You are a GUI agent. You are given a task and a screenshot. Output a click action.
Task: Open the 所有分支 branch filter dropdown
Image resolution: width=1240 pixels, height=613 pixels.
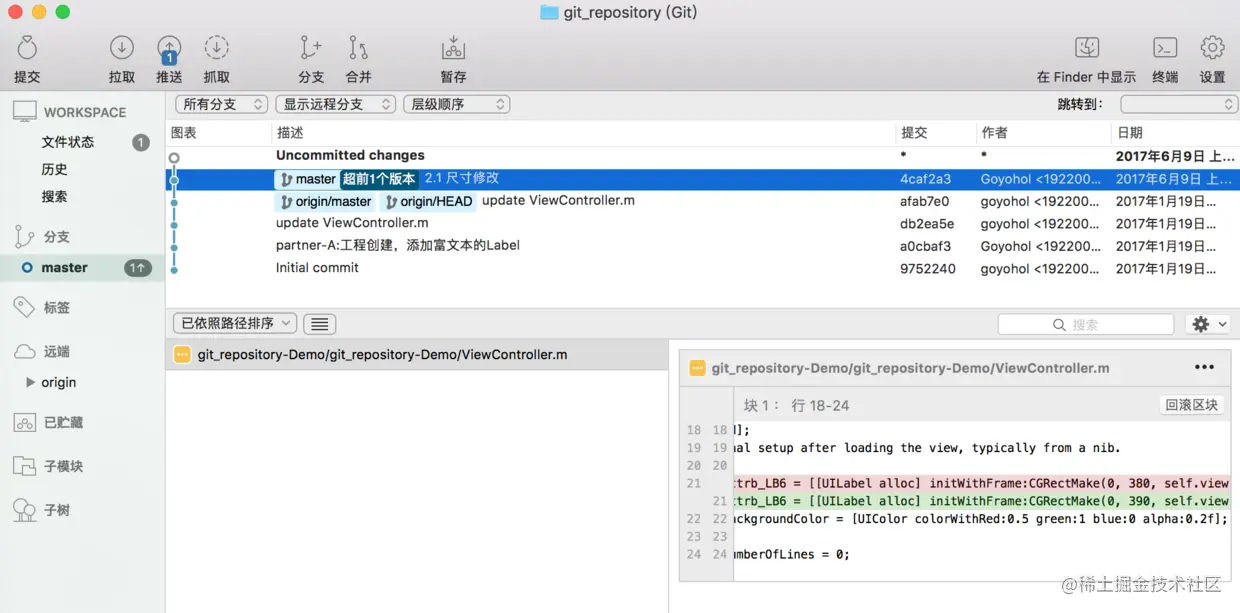tap(222, 104)
